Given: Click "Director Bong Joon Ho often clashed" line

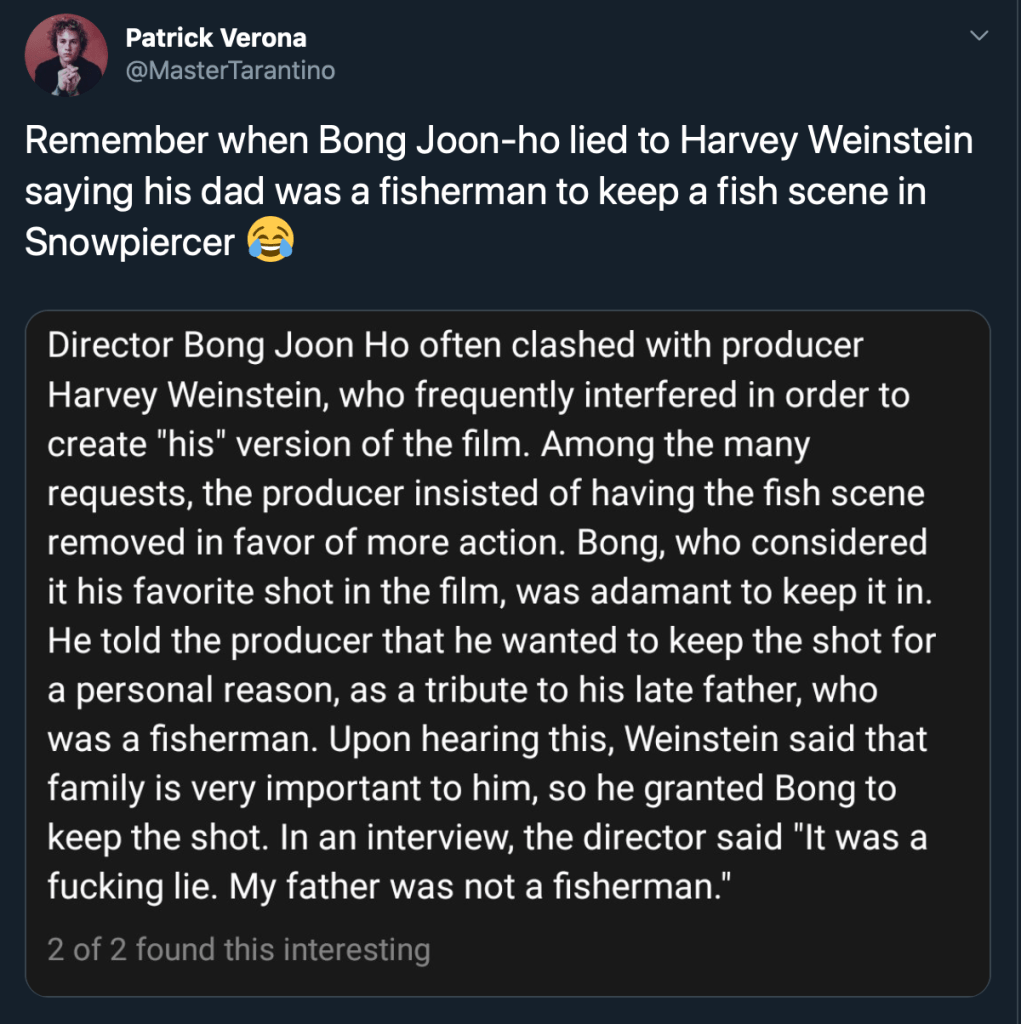Looking at the screenshot, I should tap(455, 346).
